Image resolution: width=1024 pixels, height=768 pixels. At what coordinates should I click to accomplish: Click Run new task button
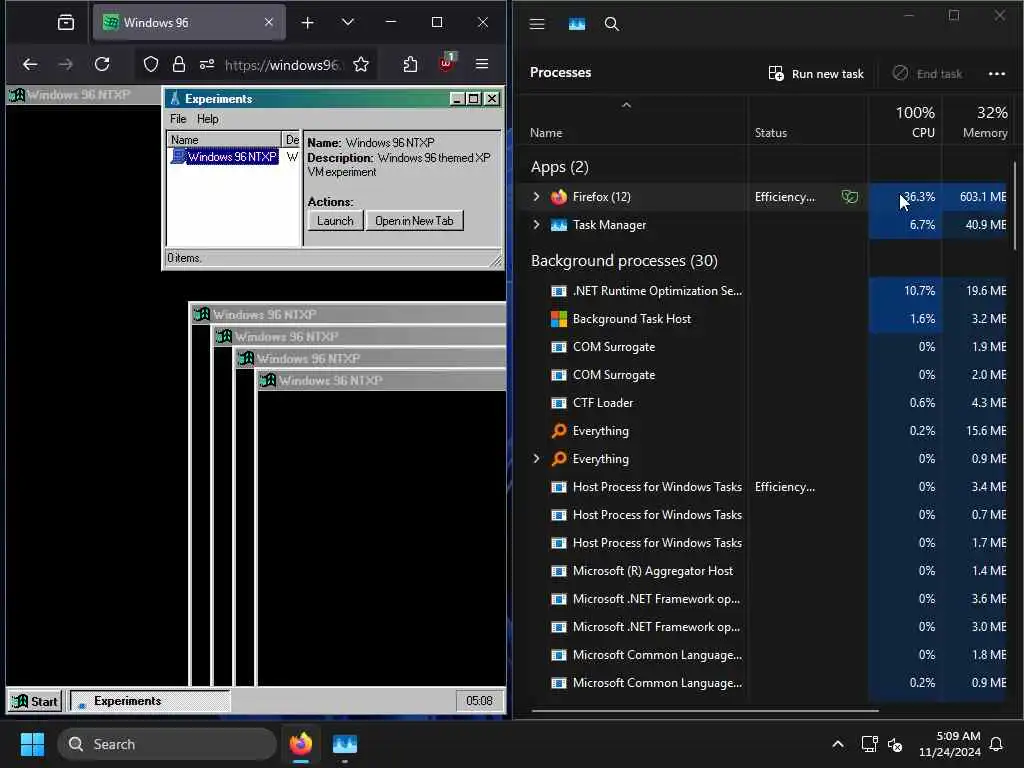[x=816, y=73]
